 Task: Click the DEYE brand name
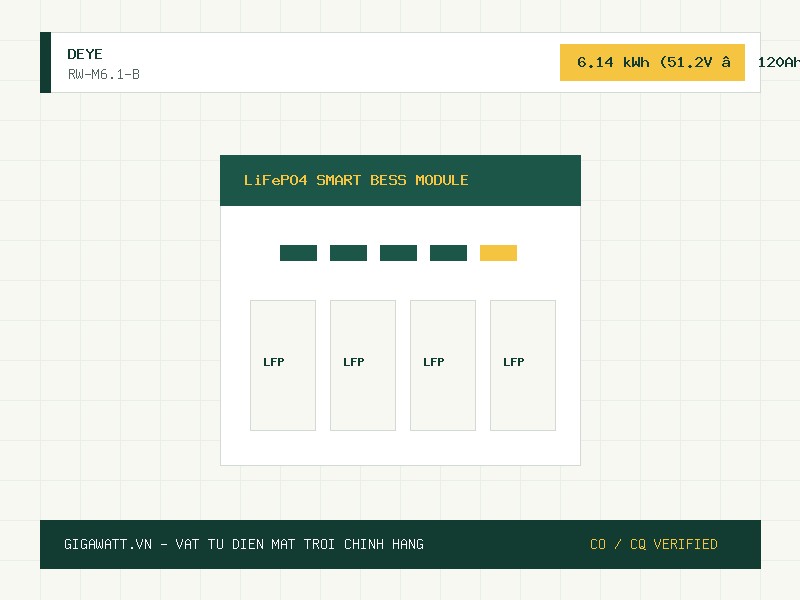pyautogui.click(x=85, y=54)
